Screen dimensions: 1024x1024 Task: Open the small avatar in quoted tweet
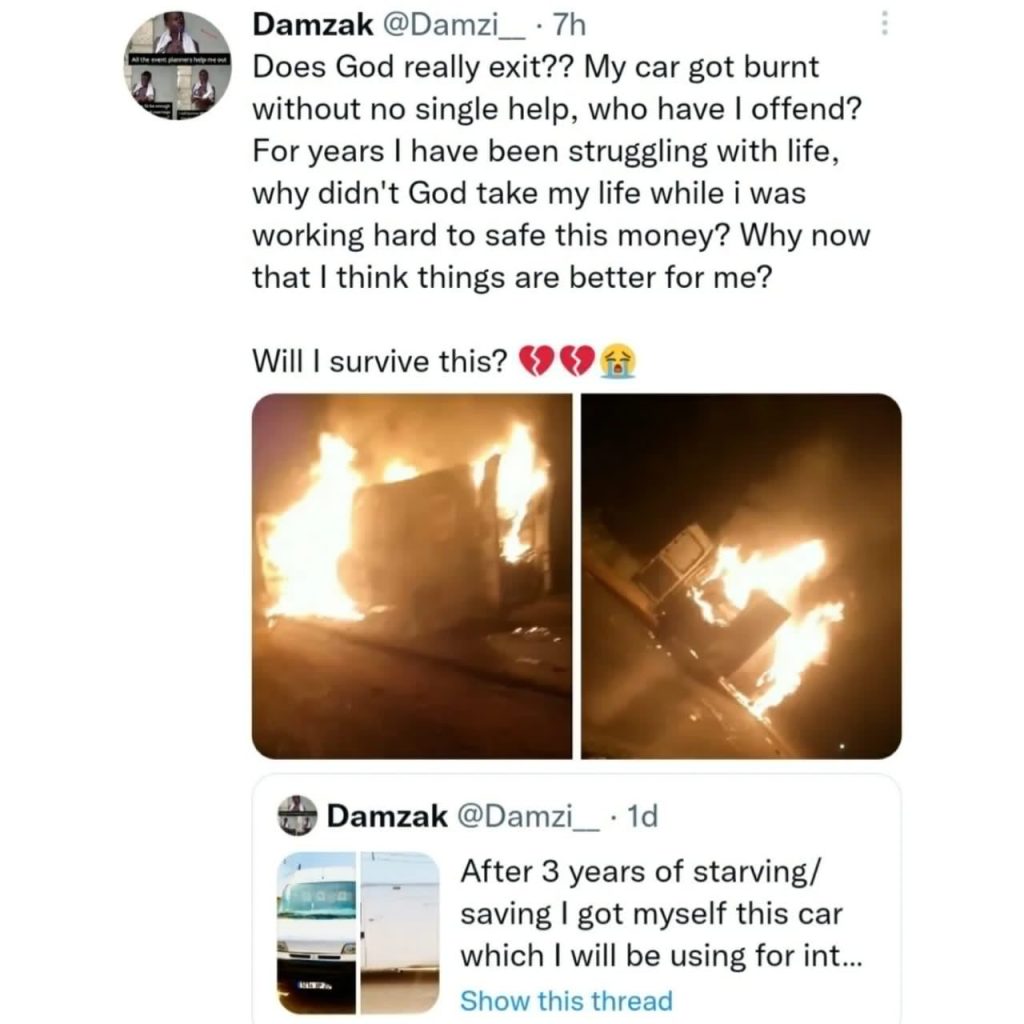click(297, 816)
